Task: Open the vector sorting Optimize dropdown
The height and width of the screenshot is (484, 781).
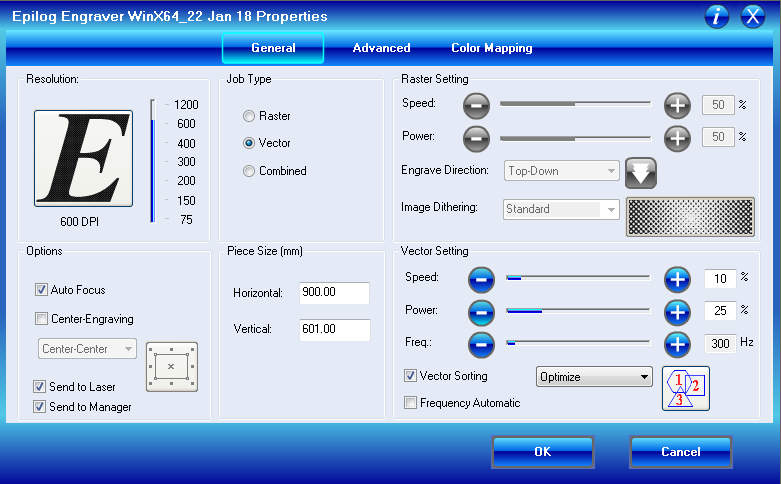Action: coord(594,377)
